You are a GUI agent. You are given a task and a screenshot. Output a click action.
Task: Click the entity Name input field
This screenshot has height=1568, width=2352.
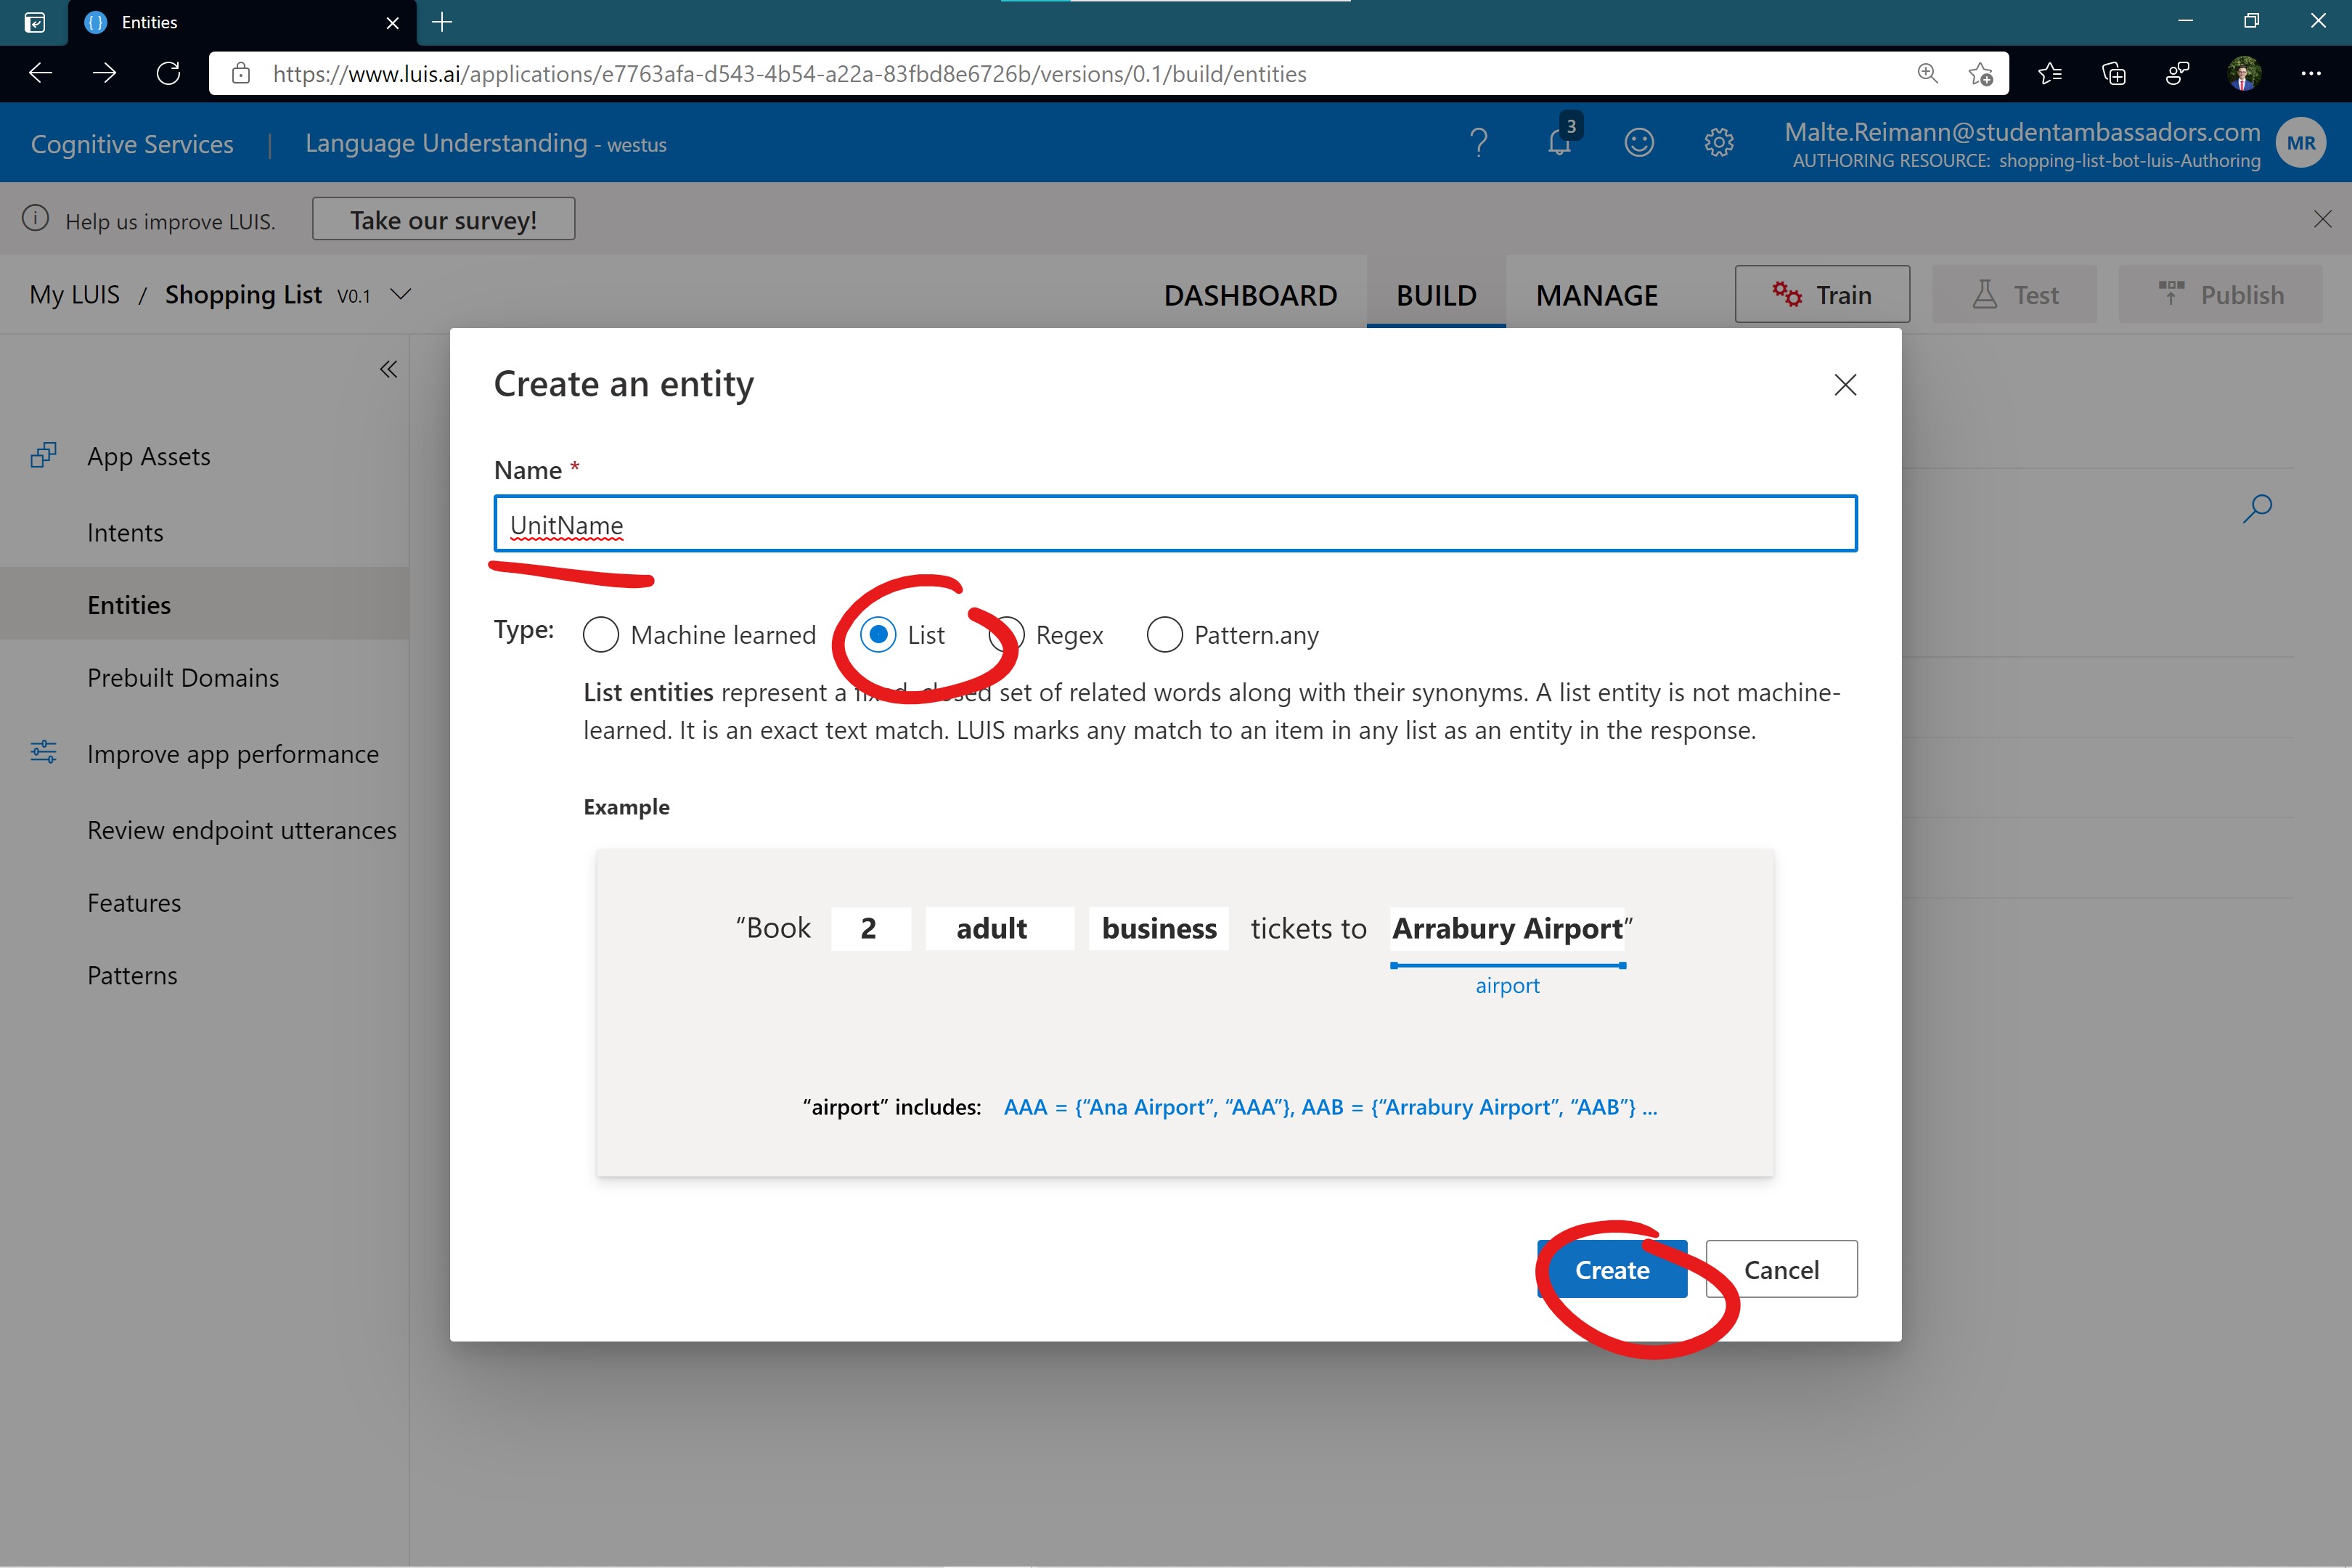pyautogui.click(x=1175, y=524)
